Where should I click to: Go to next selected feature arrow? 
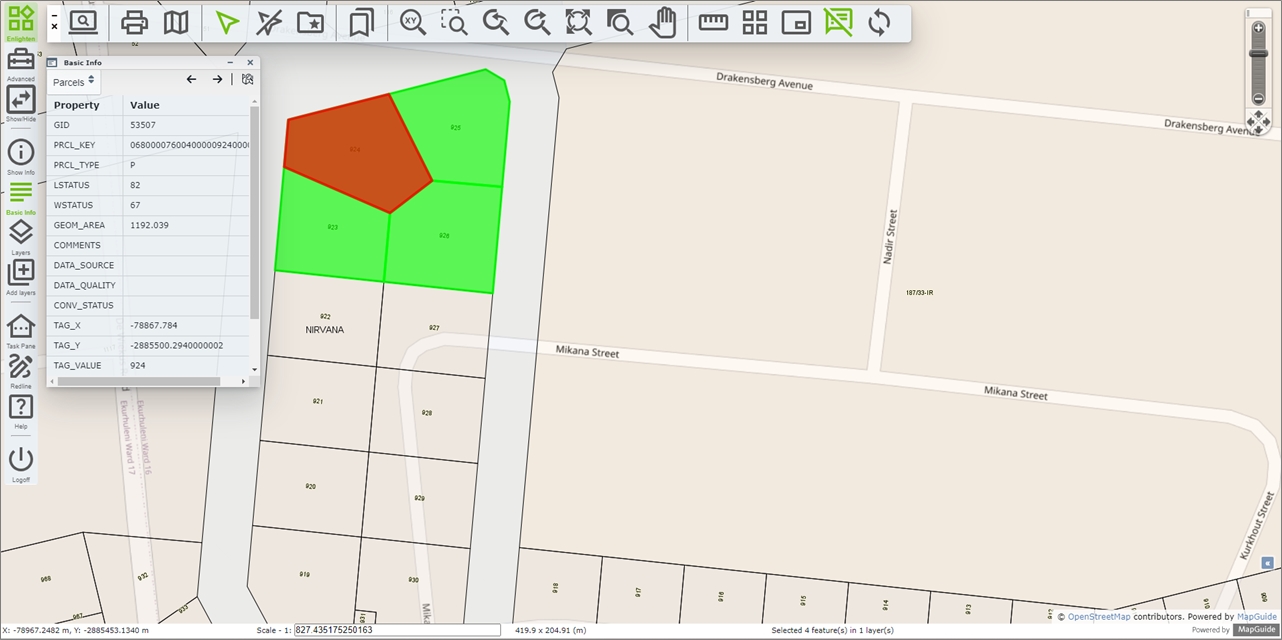(217, 80)
